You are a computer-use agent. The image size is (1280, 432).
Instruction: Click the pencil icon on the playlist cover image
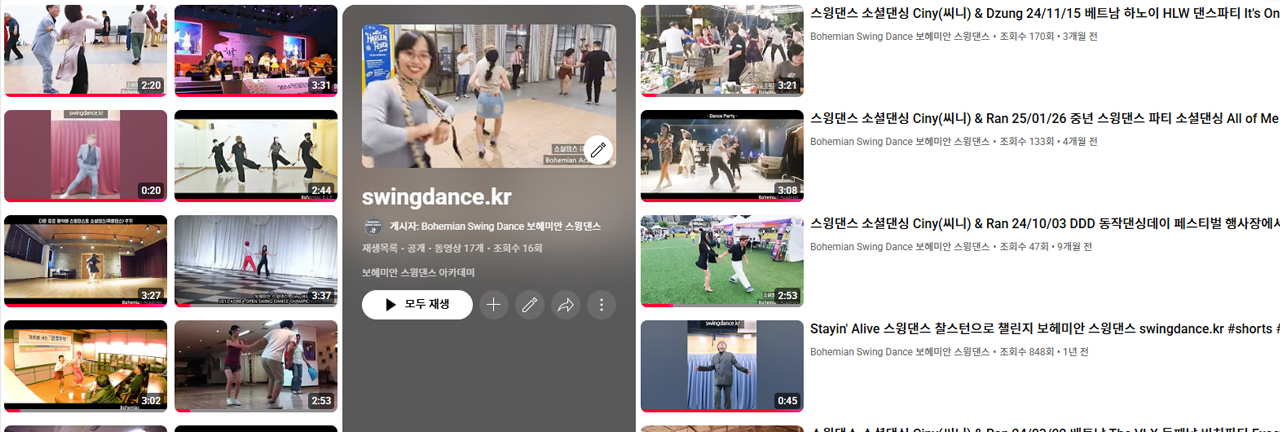click(x=598, y=151)
